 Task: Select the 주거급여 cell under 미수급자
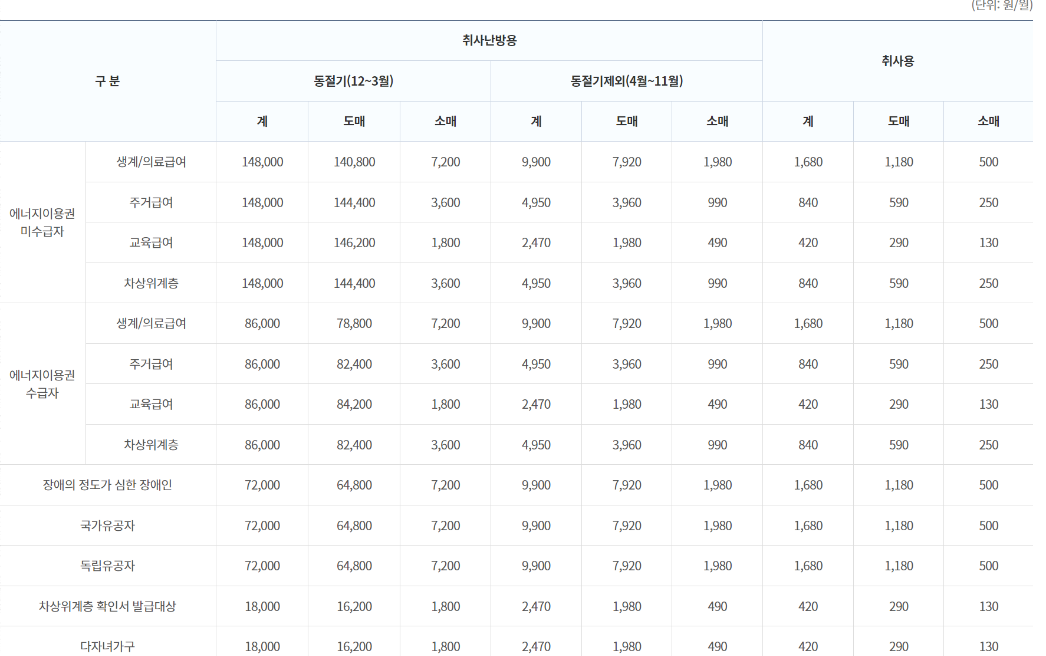(150, 202)
